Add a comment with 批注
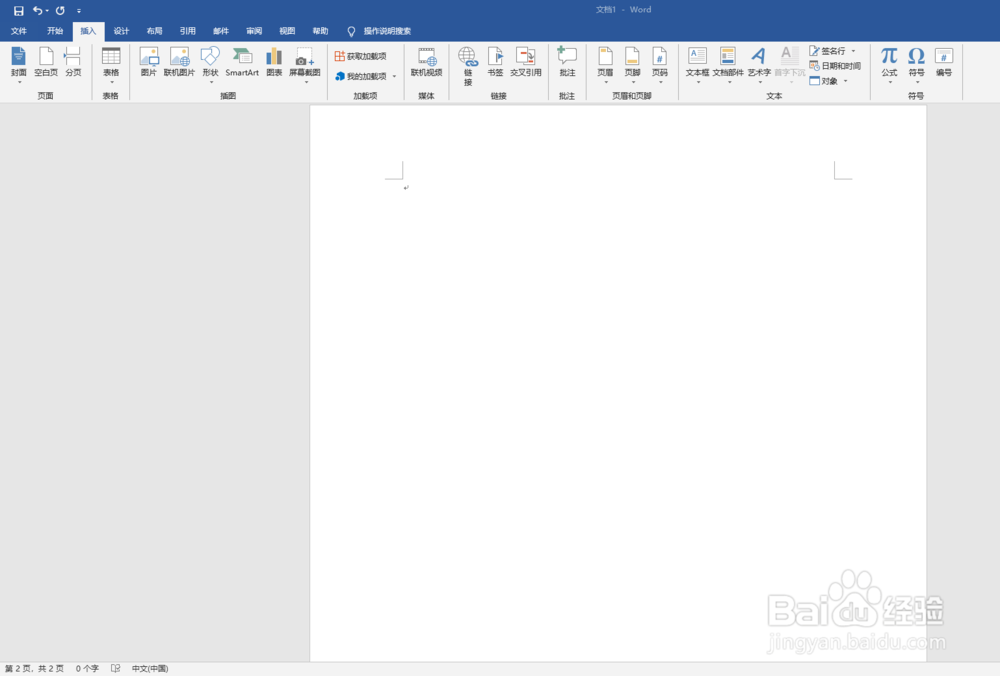This screenshot has width=1000, height=676. point(567,62)
